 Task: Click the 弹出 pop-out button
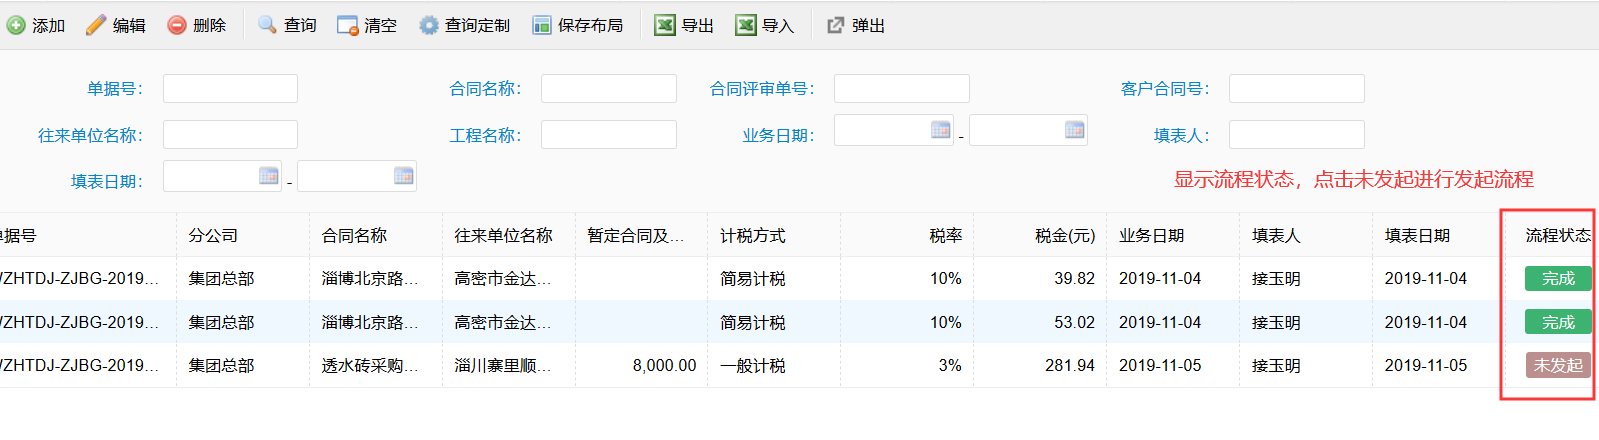[x=856, y=25]
